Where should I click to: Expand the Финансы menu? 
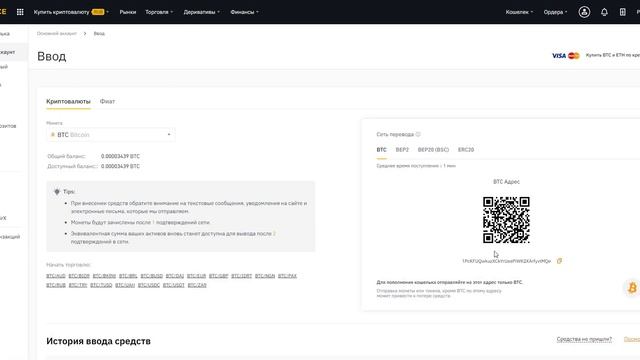(x=244, y=12)
